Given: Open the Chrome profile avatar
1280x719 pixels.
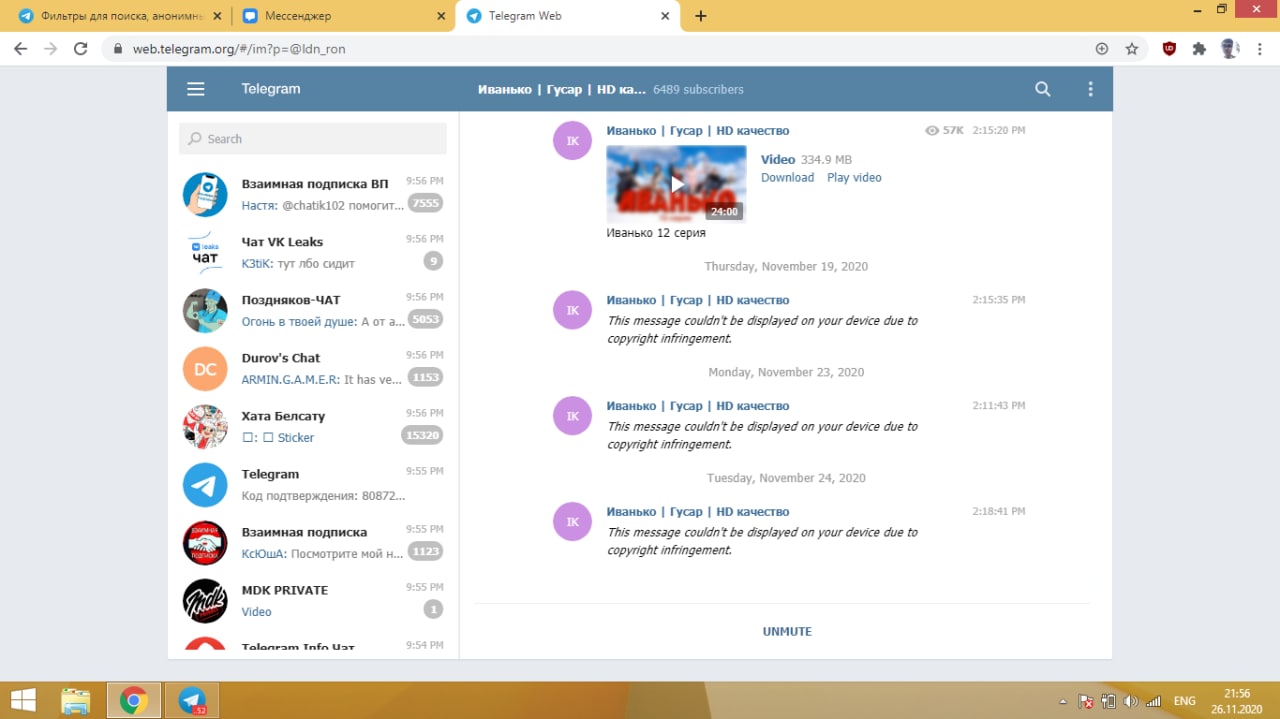Looking at the screenshot, I should (x=1230, y=48).
